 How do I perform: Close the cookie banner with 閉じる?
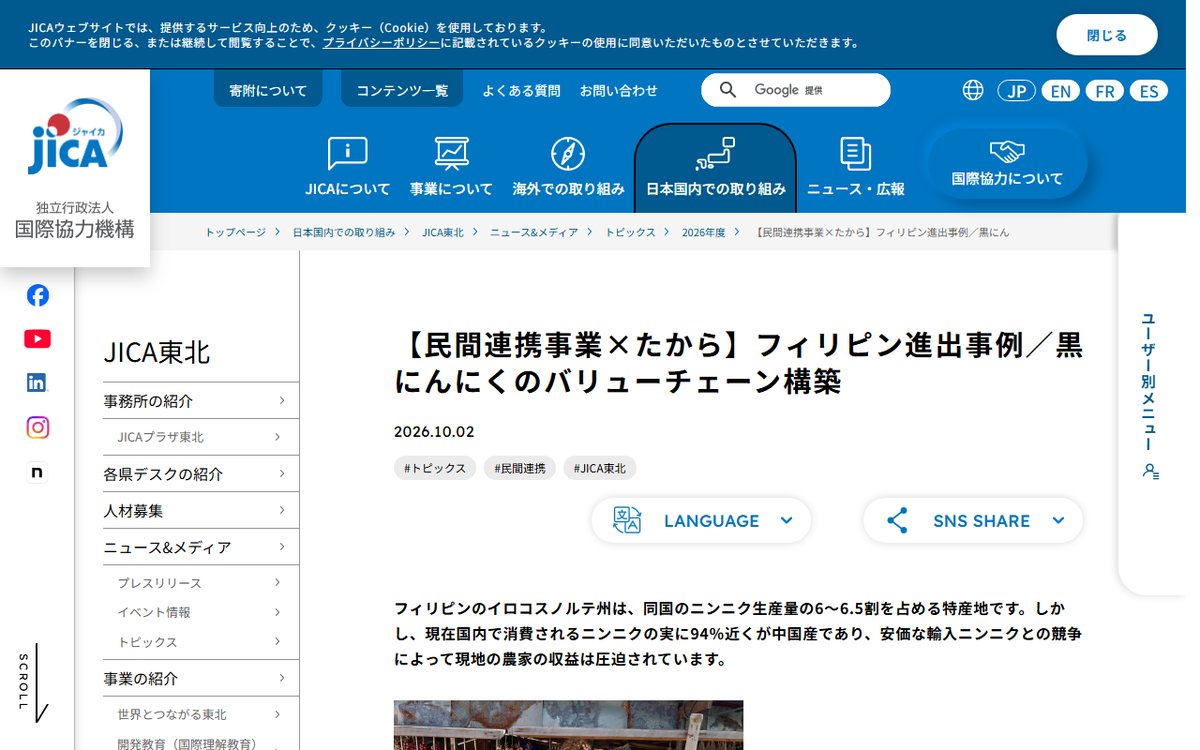(x=1107, y=35)
